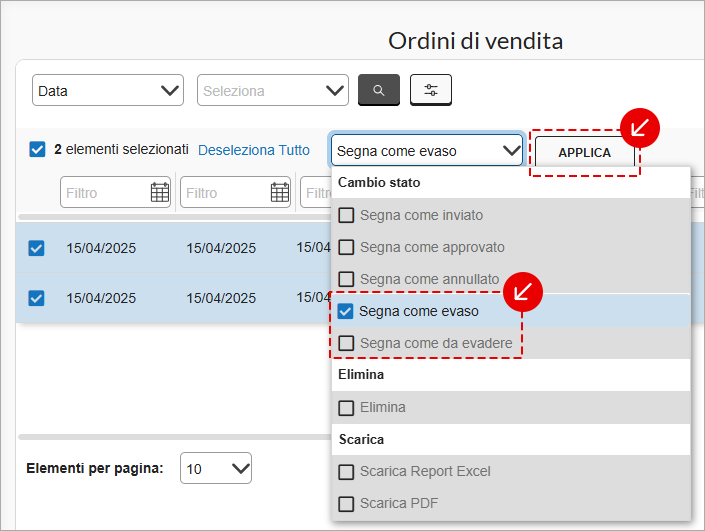
Task: Open the Data dropdown
Action: tap(108, 90)
